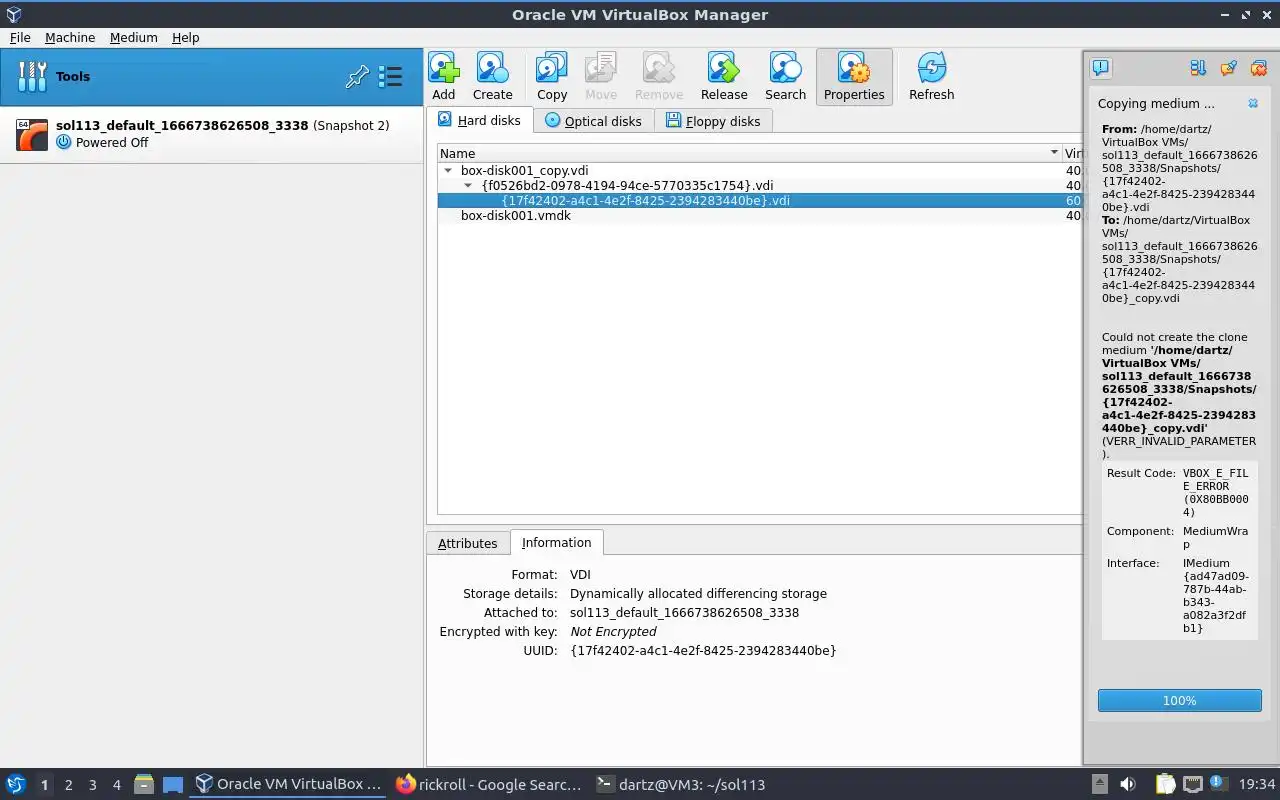Screen dimensions: 1280x800
Task: Select the sol113_default VM in the list
Action: pos(211,134)
